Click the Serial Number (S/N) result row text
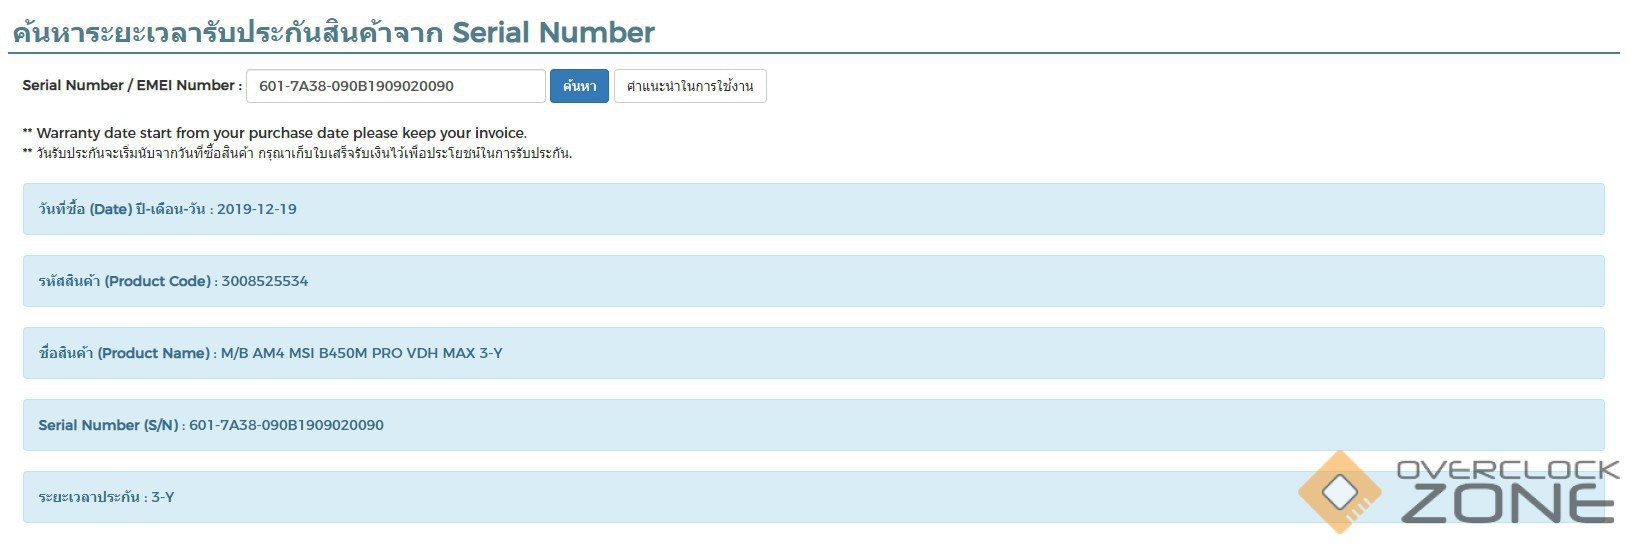1630x544 pixels. point(211,425)
